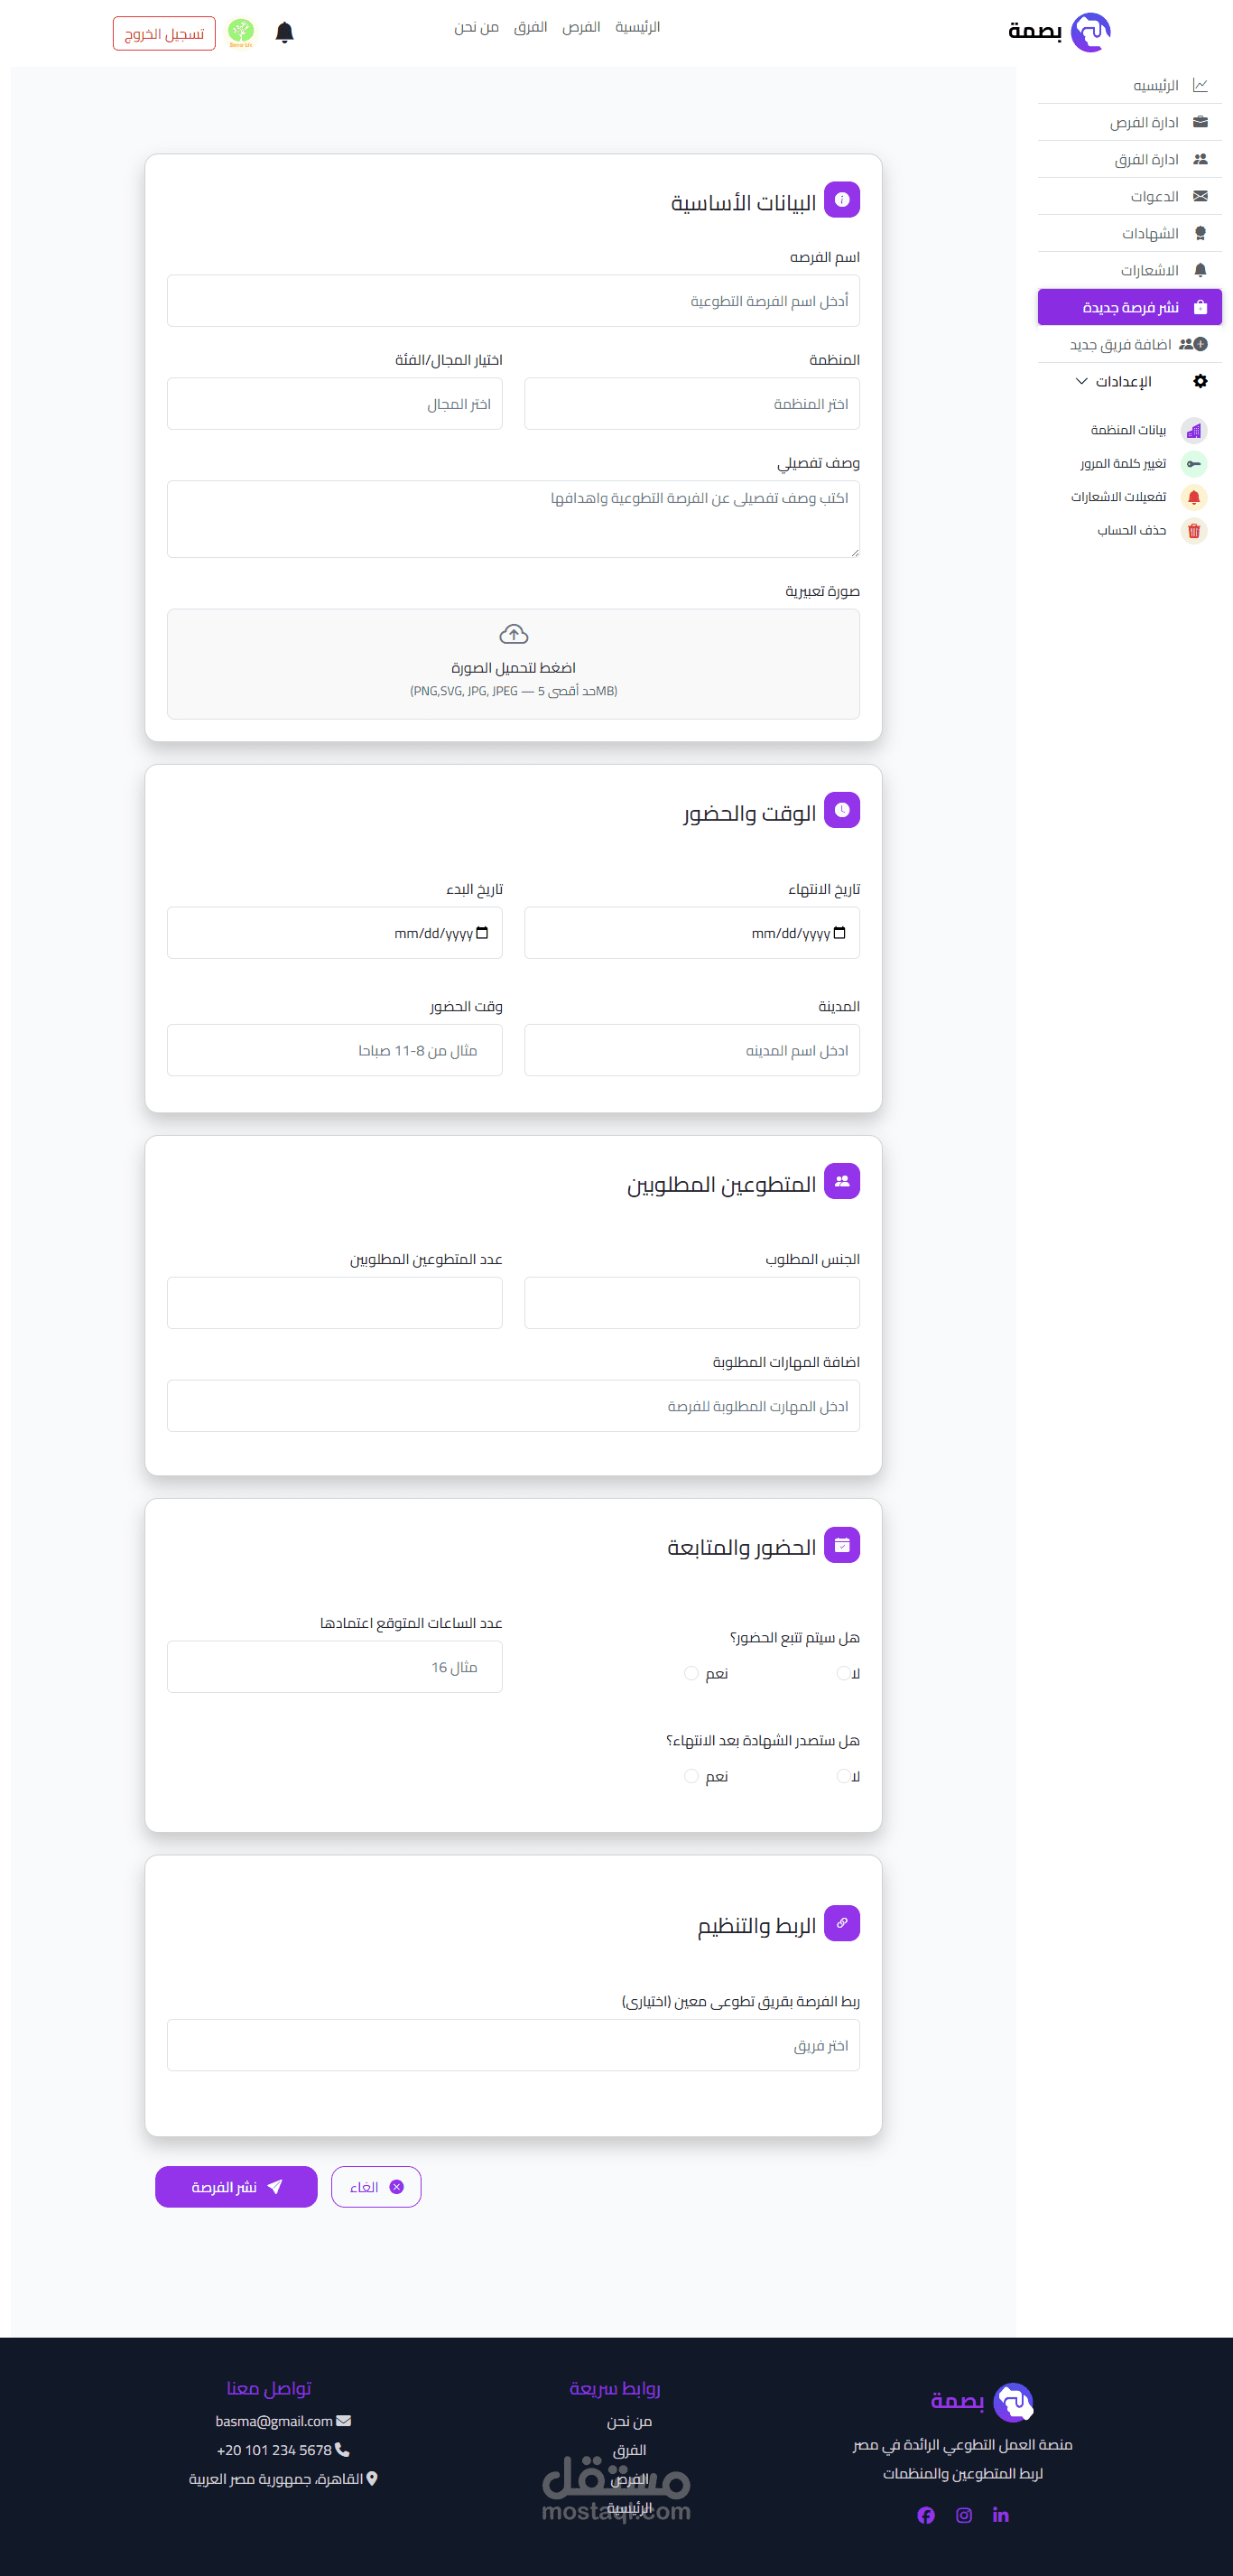Open the Instagram icon in the footer
1233x2576 pixels.
(x=964, y=2515)
